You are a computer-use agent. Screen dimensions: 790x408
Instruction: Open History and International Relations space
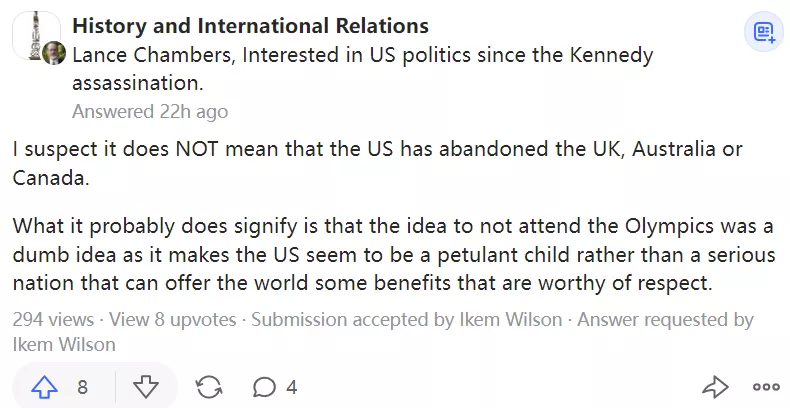(251, 26)
